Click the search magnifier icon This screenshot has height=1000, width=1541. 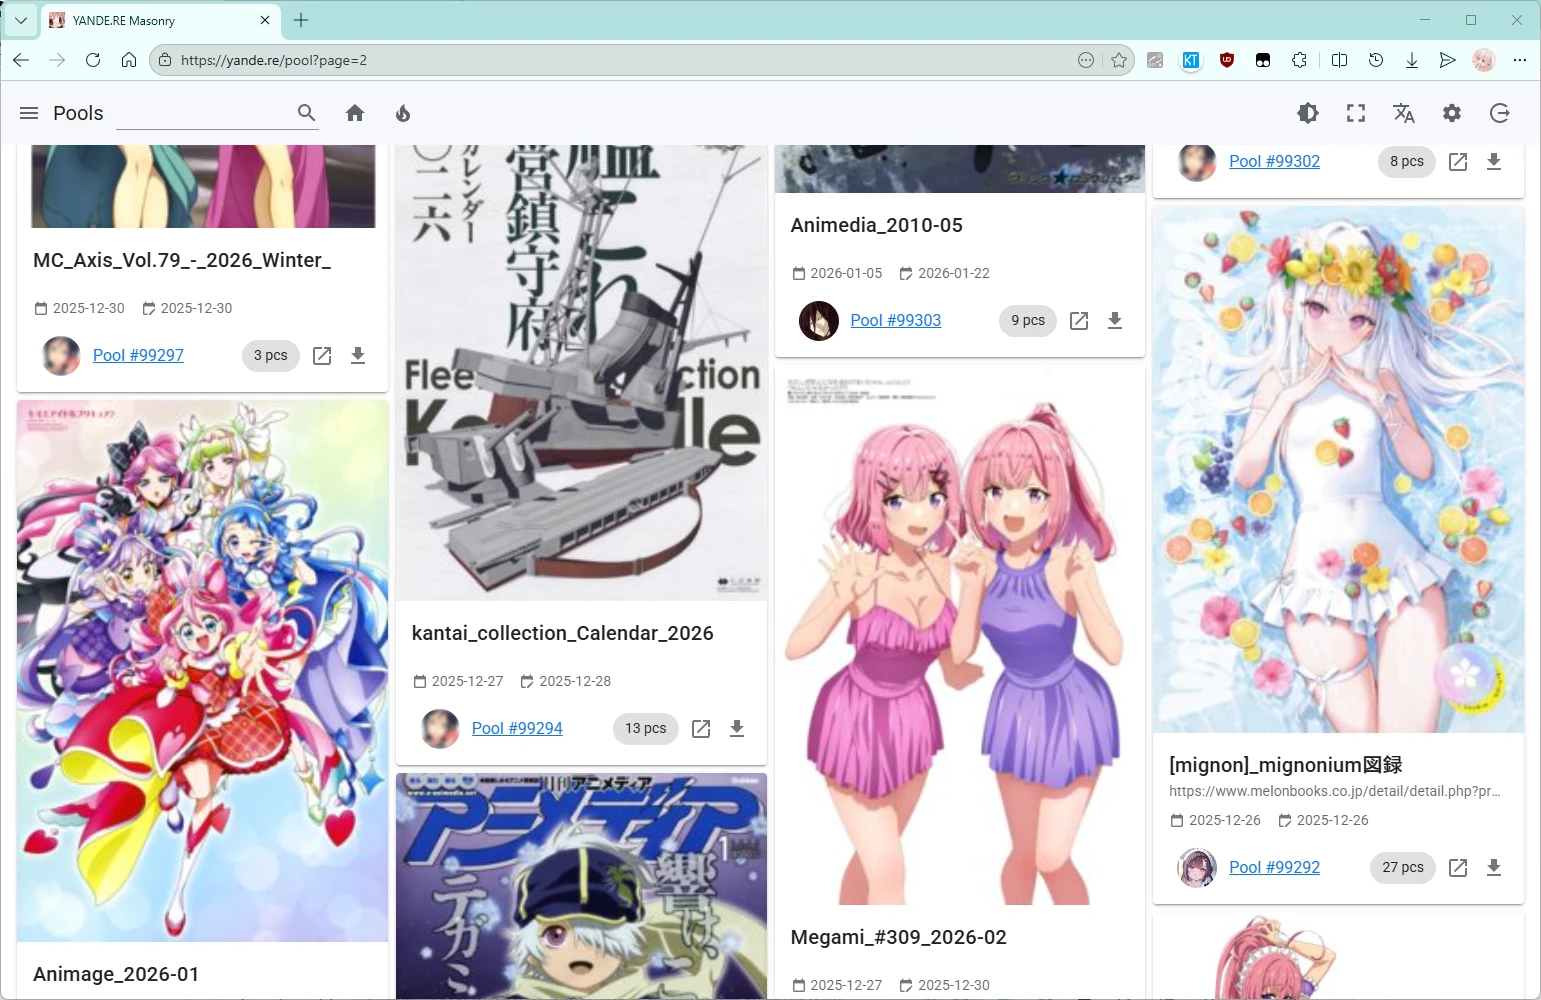coord(307,113)
